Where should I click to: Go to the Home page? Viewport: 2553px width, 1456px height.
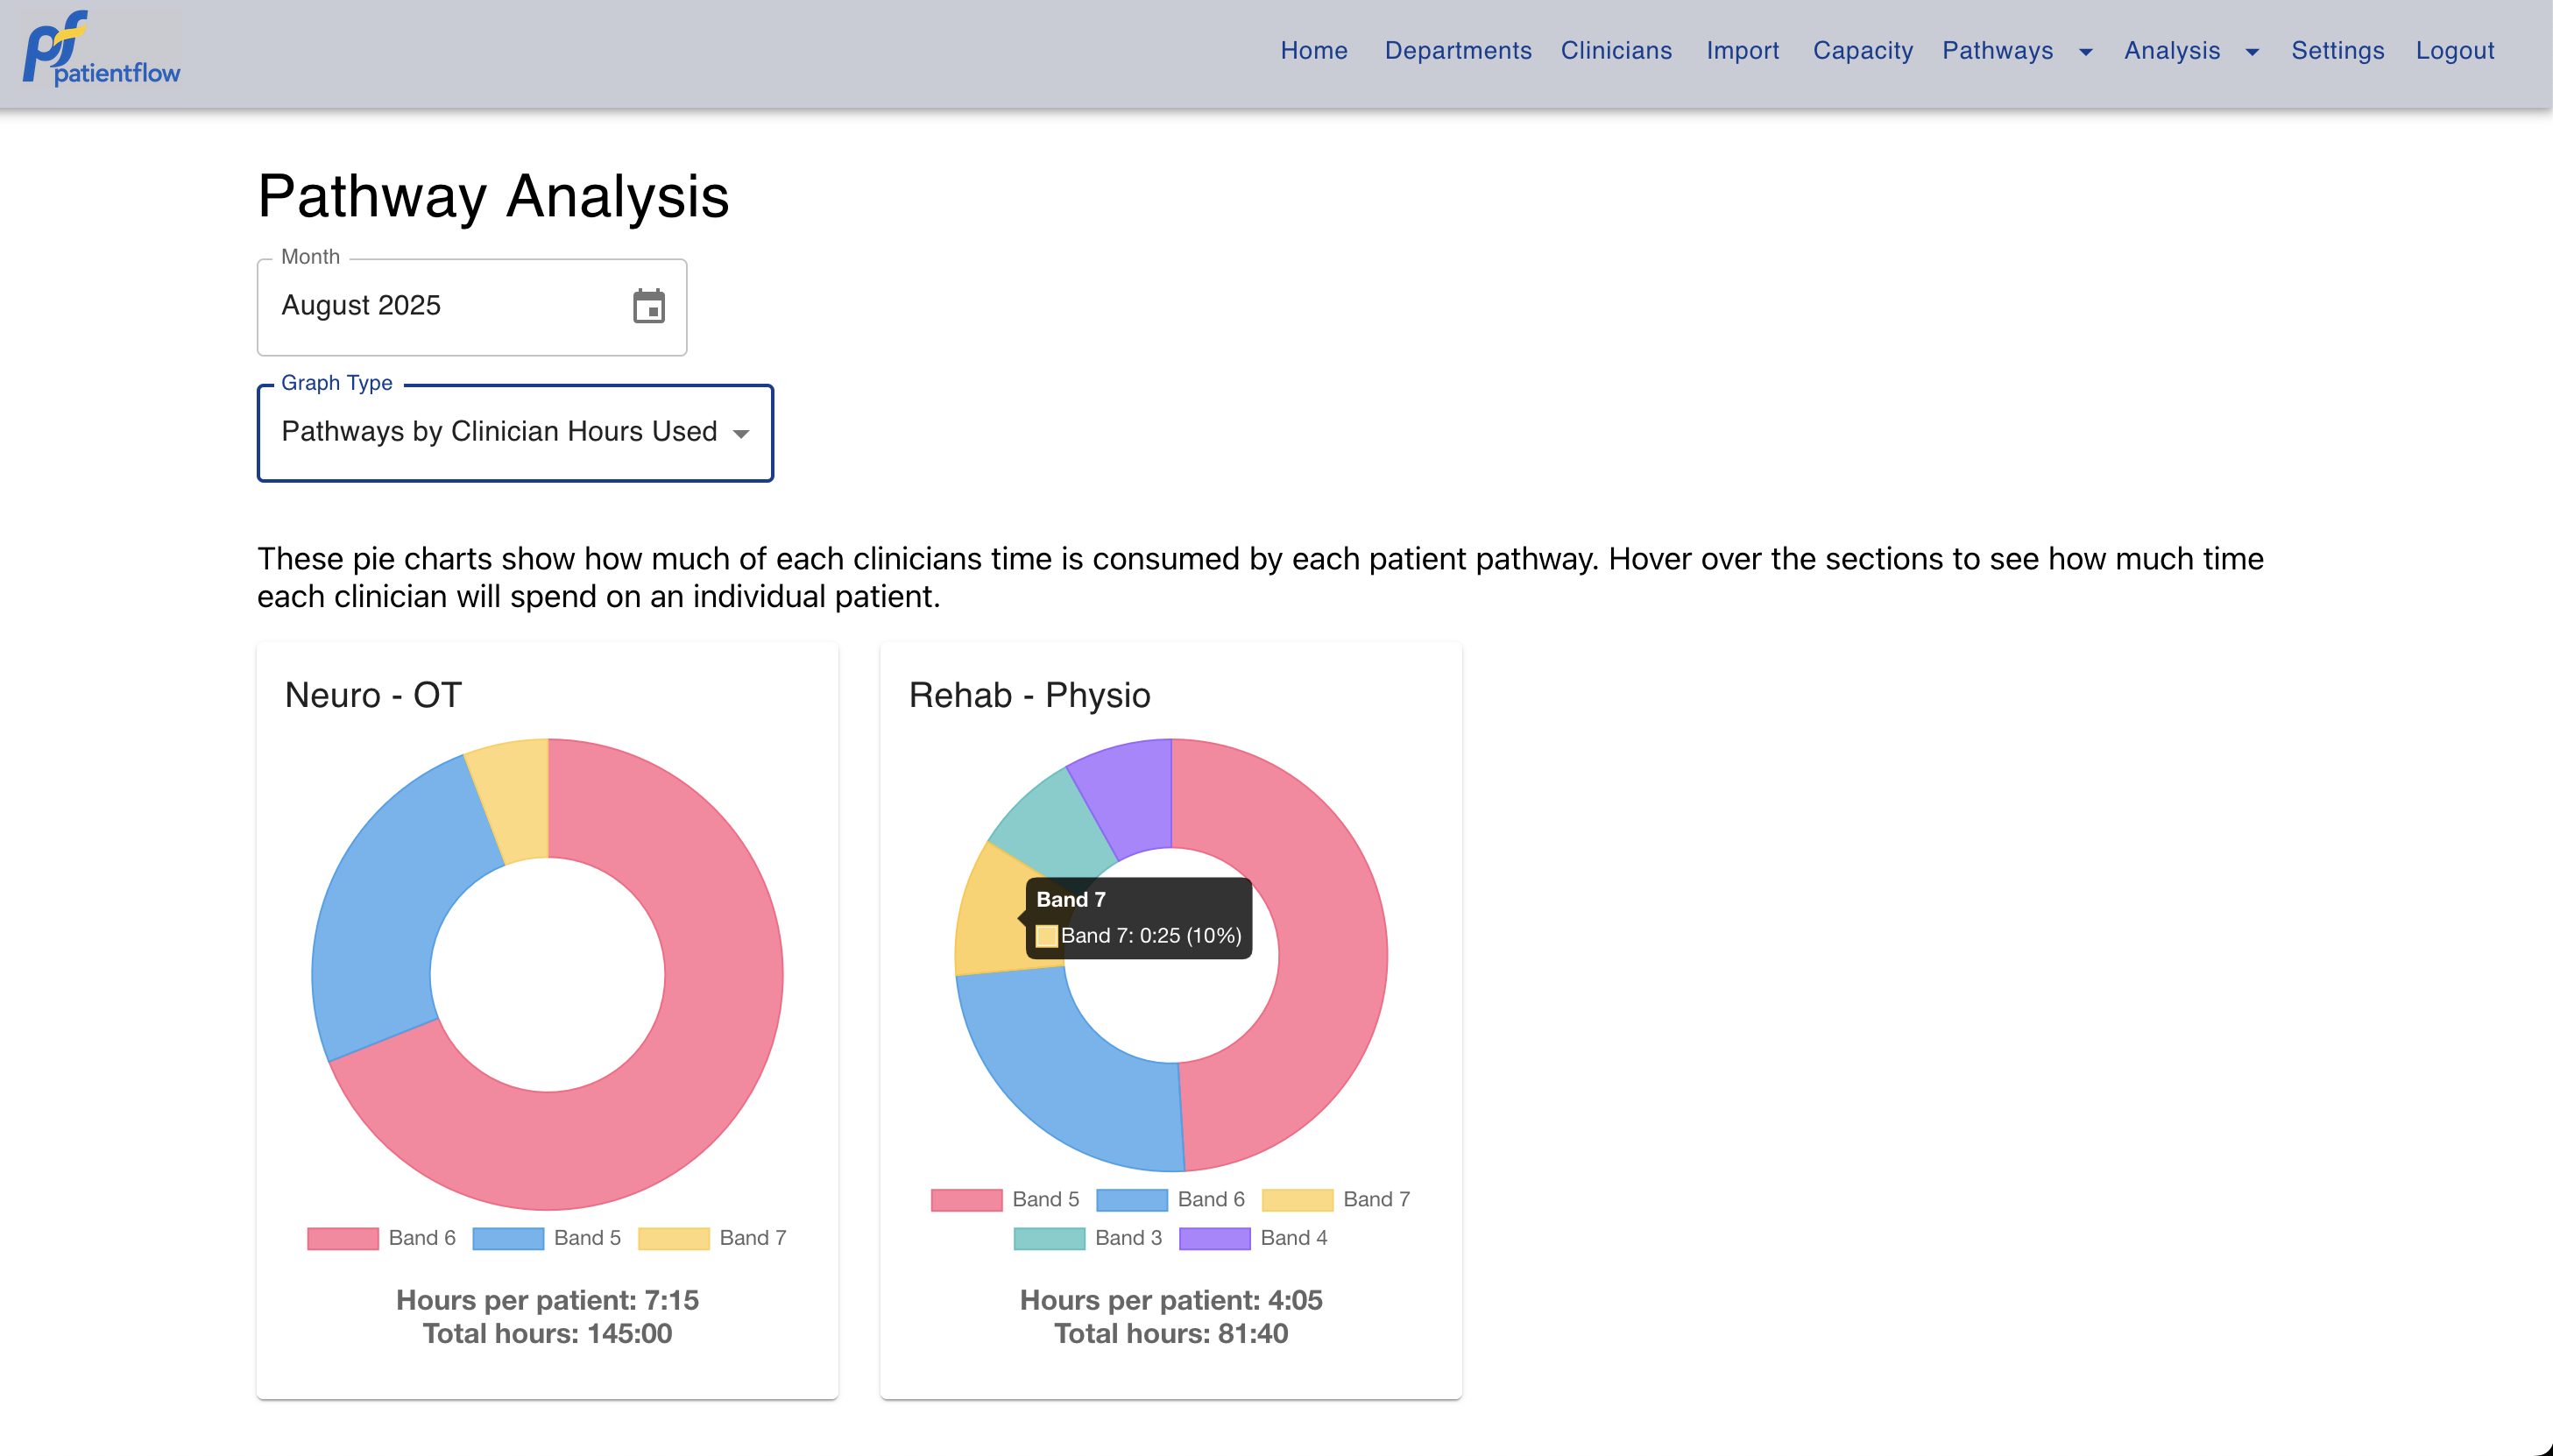coord(1313,50)
